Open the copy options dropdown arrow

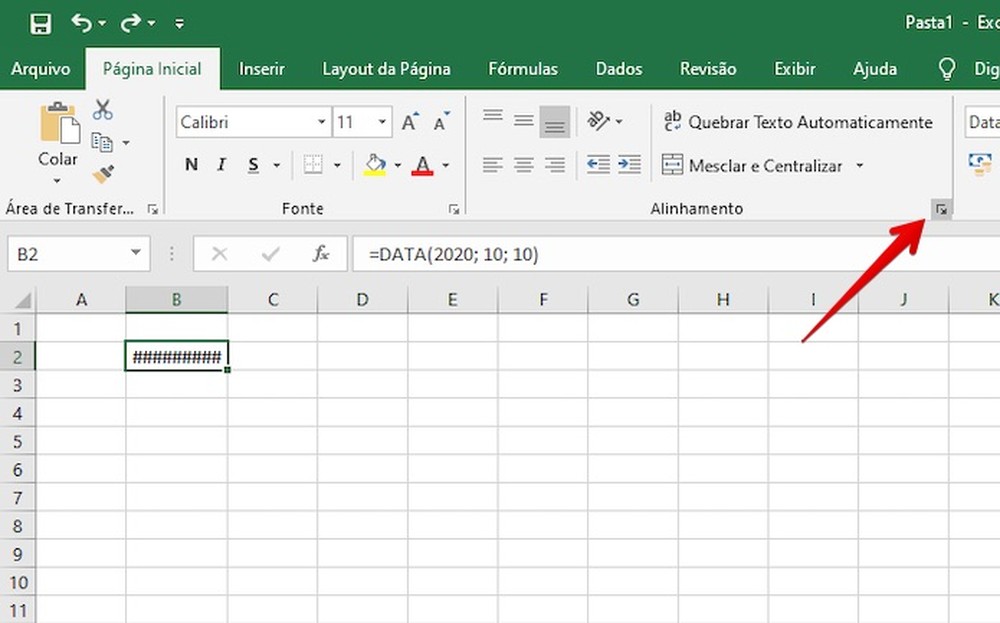[126, 143]
